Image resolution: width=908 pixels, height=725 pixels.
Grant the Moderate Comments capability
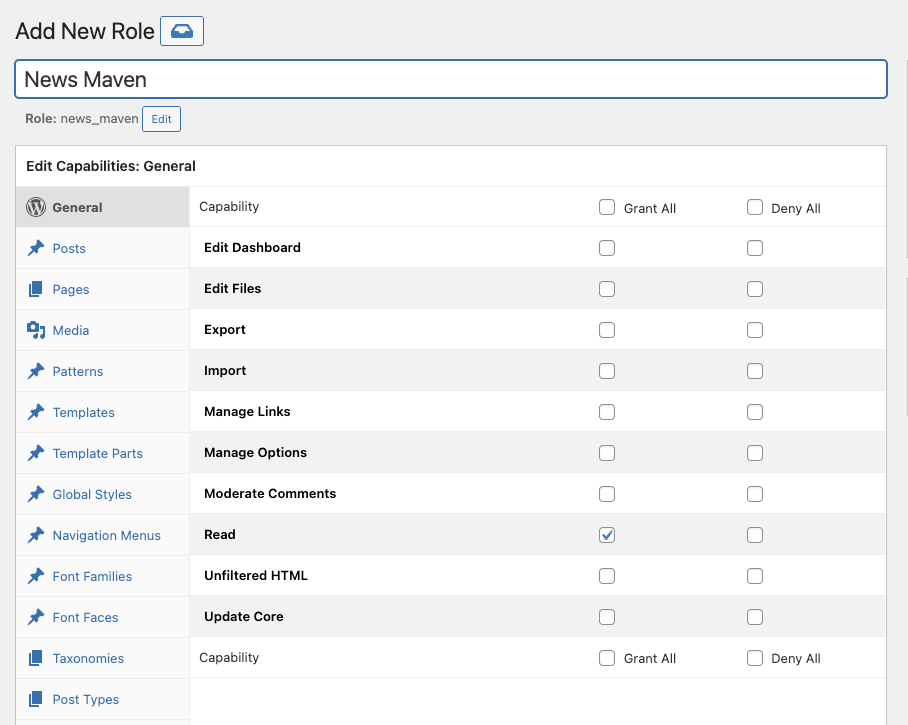[607, 494]
